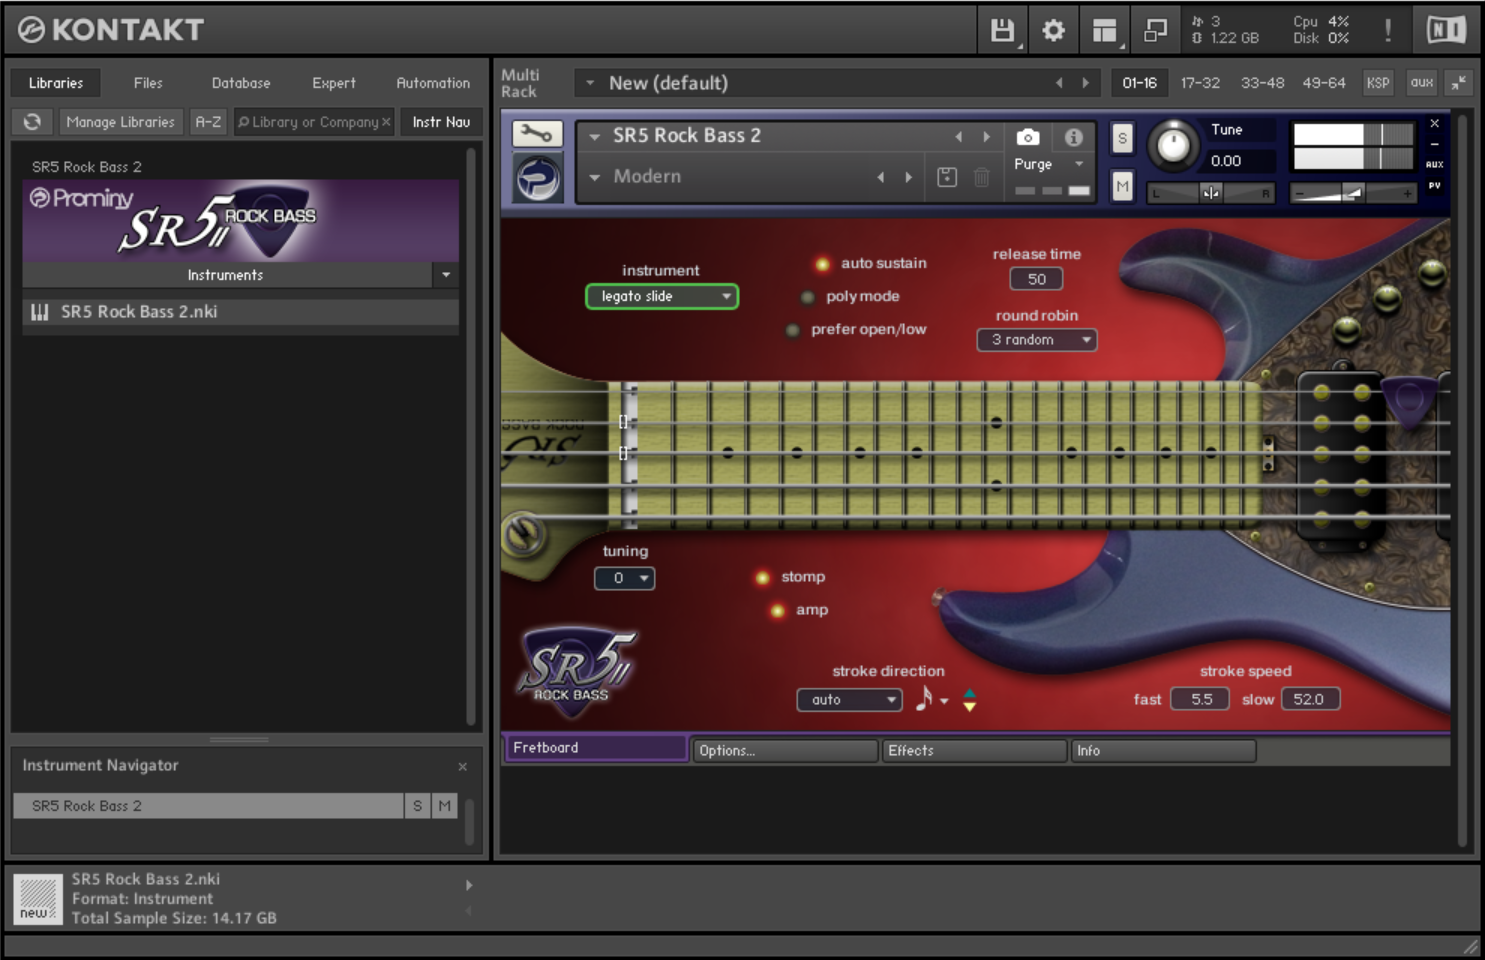Open Info tab
Viewport: 1485px width, 960px height.
click(1163, 751)
